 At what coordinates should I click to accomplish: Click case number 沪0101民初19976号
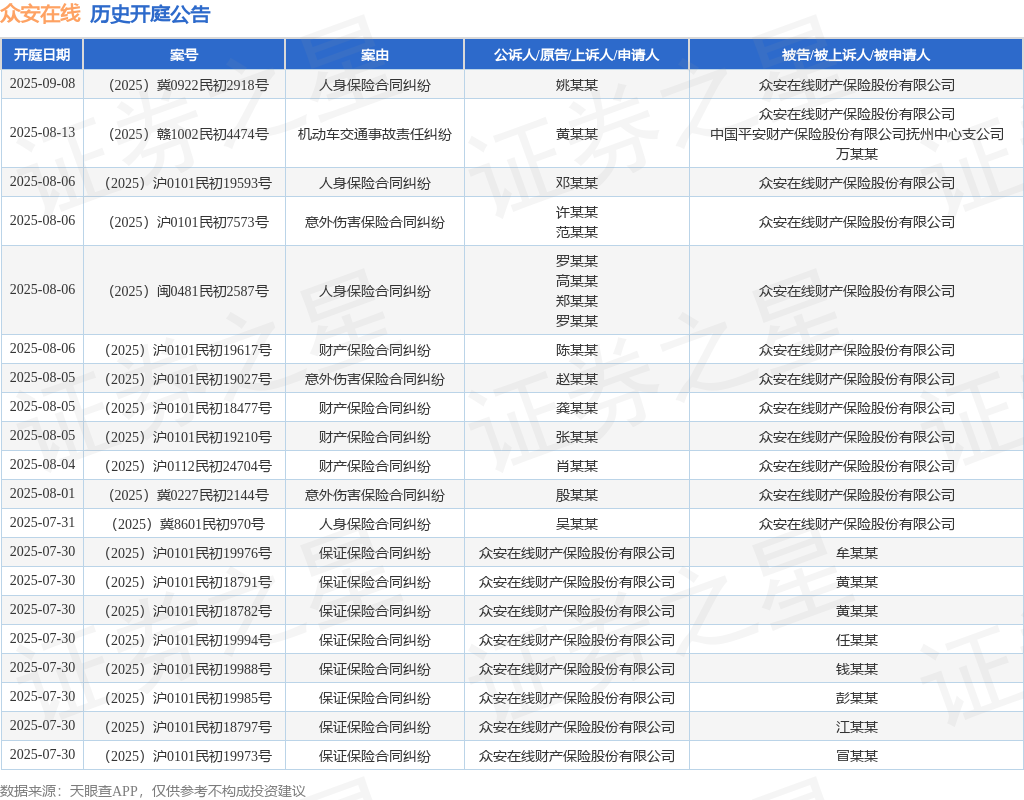tap(188, 553)
